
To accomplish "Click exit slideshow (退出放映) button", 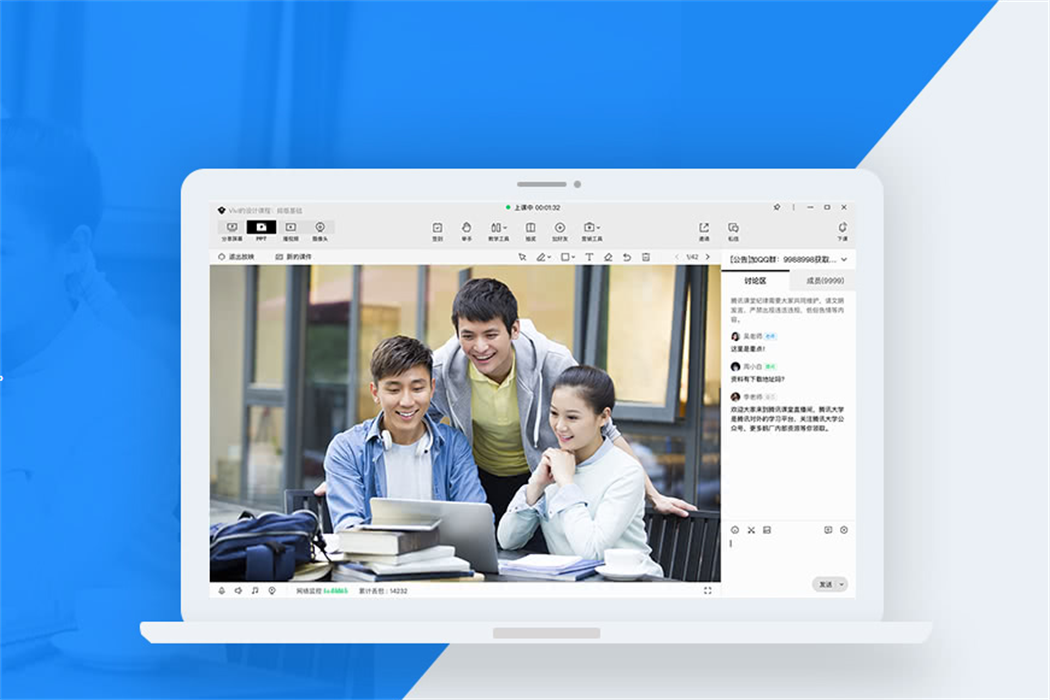I will [x=236, y=257].
